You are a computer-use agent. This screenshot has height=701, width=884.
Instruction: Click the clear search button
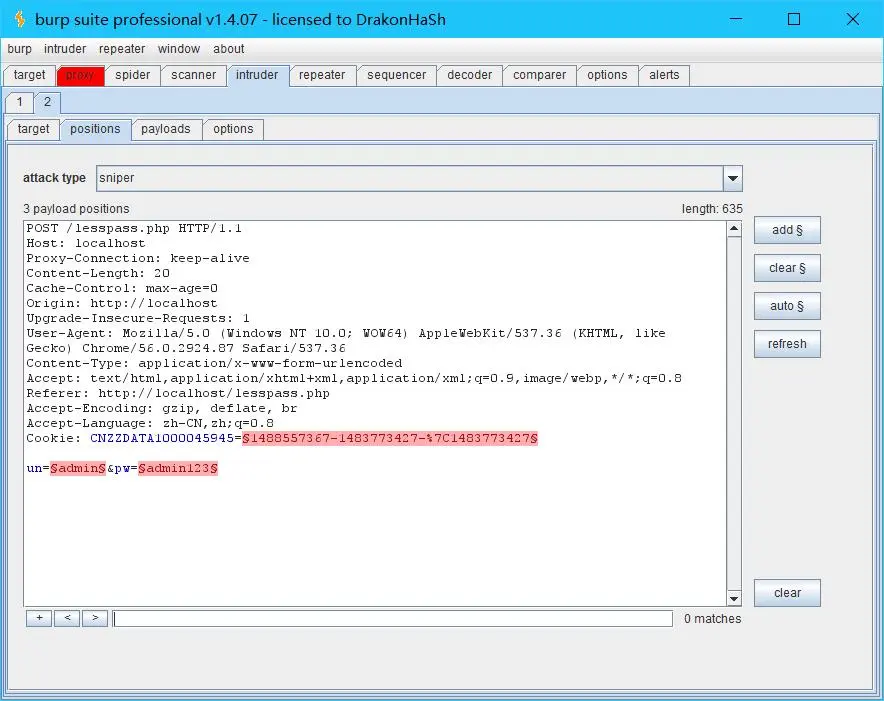click(787, 593)
